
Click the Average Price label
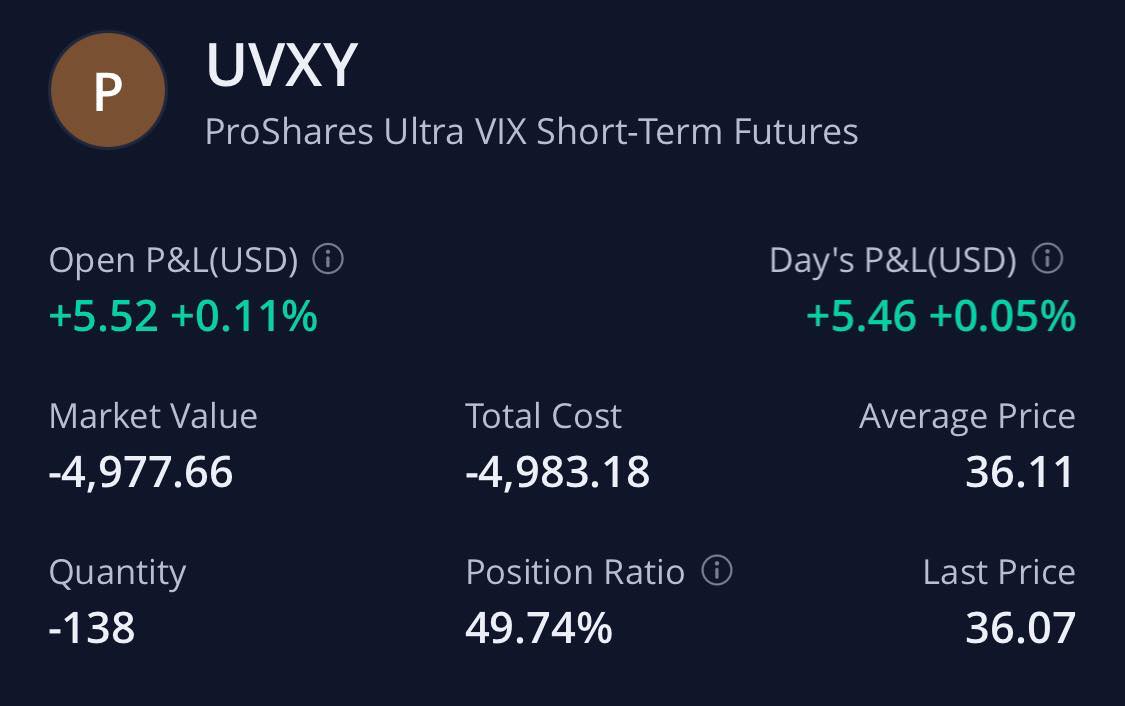click(x=967, y=417)
